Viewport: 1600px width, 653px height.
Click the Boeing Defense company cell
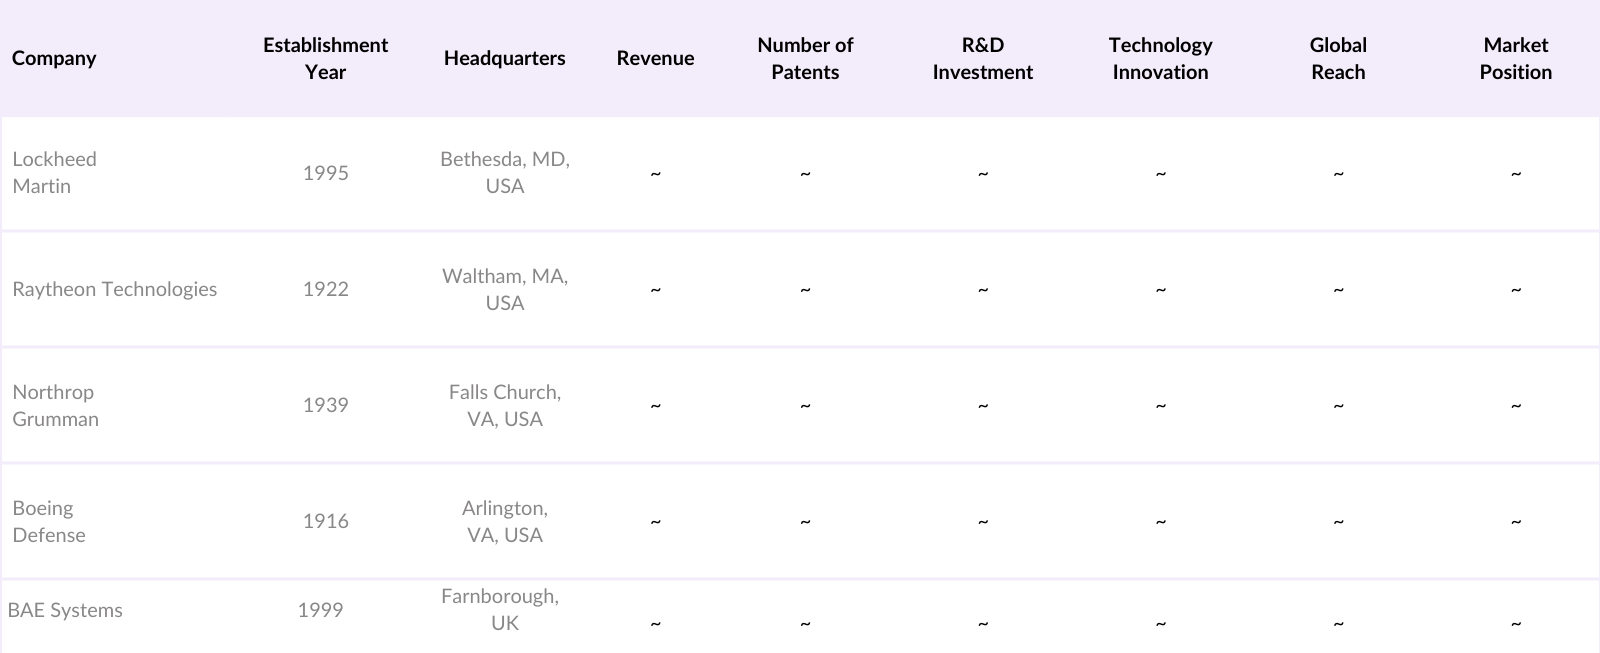pos(49,521)
